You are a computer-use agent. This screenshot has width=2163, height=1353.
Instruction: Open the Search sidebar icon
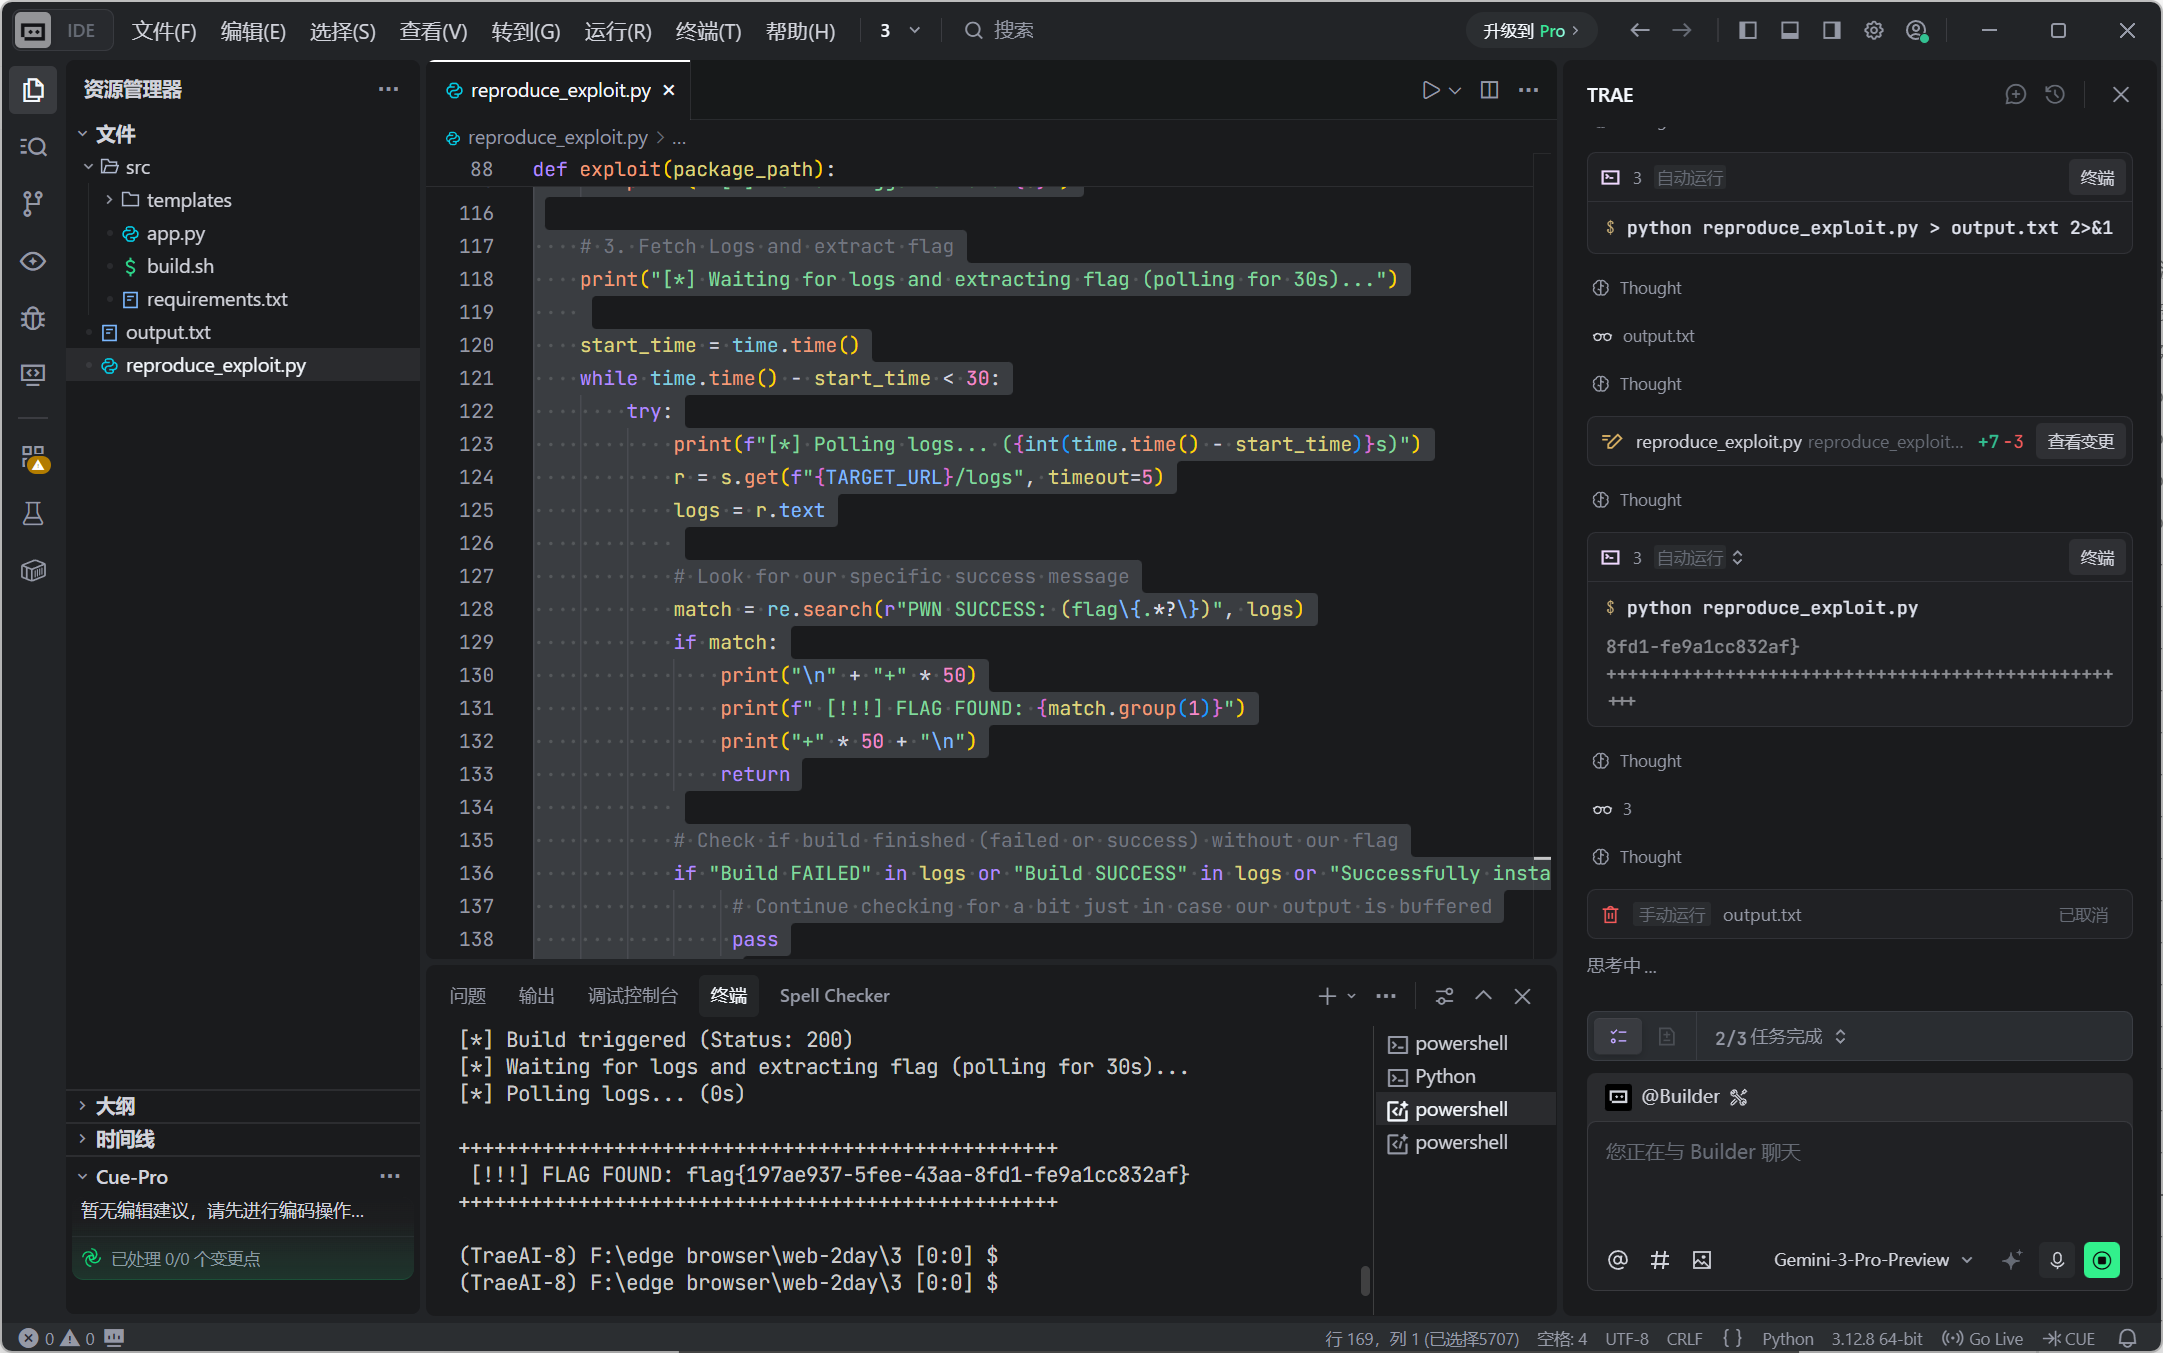[x=33, y=147]
